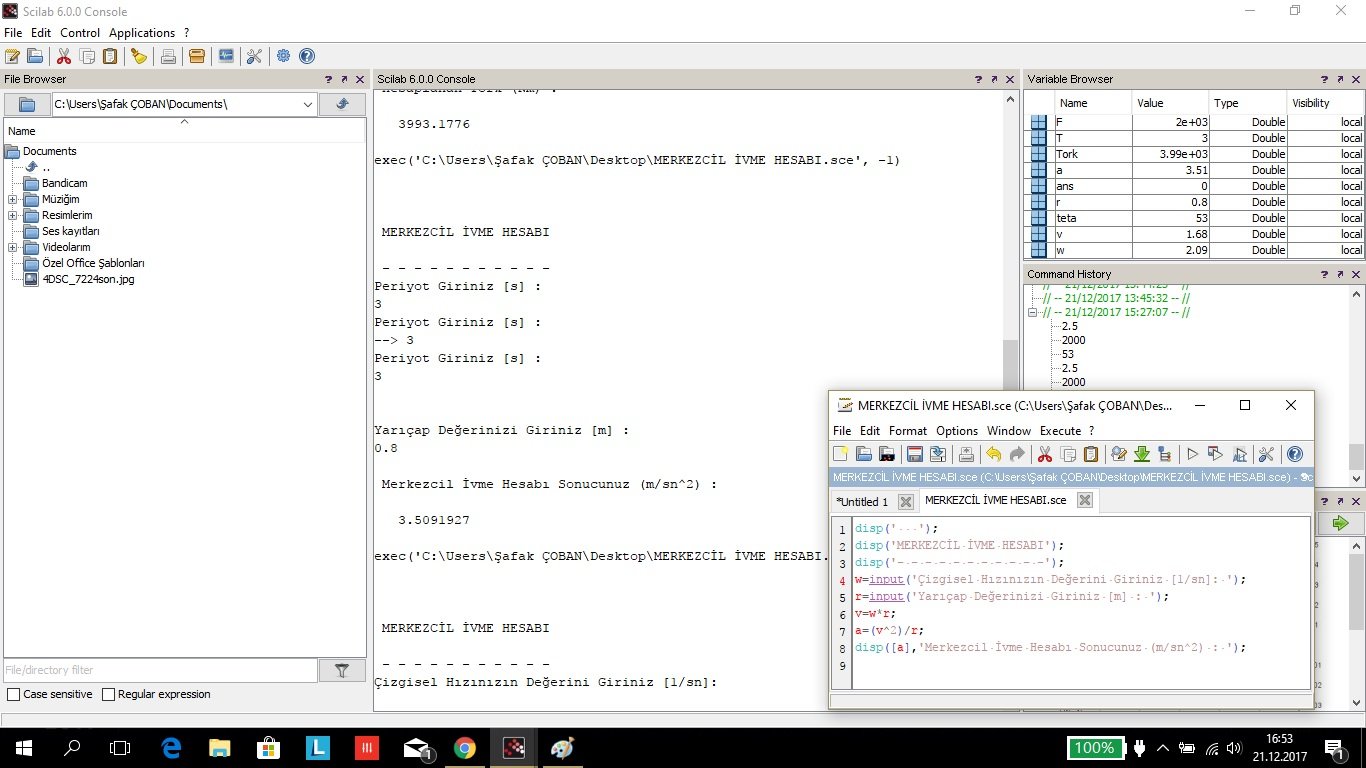This screenshot has width=1366, height=768.
Task: Click the green arrow button behind SciNotes
Action: pos(1340,523)
